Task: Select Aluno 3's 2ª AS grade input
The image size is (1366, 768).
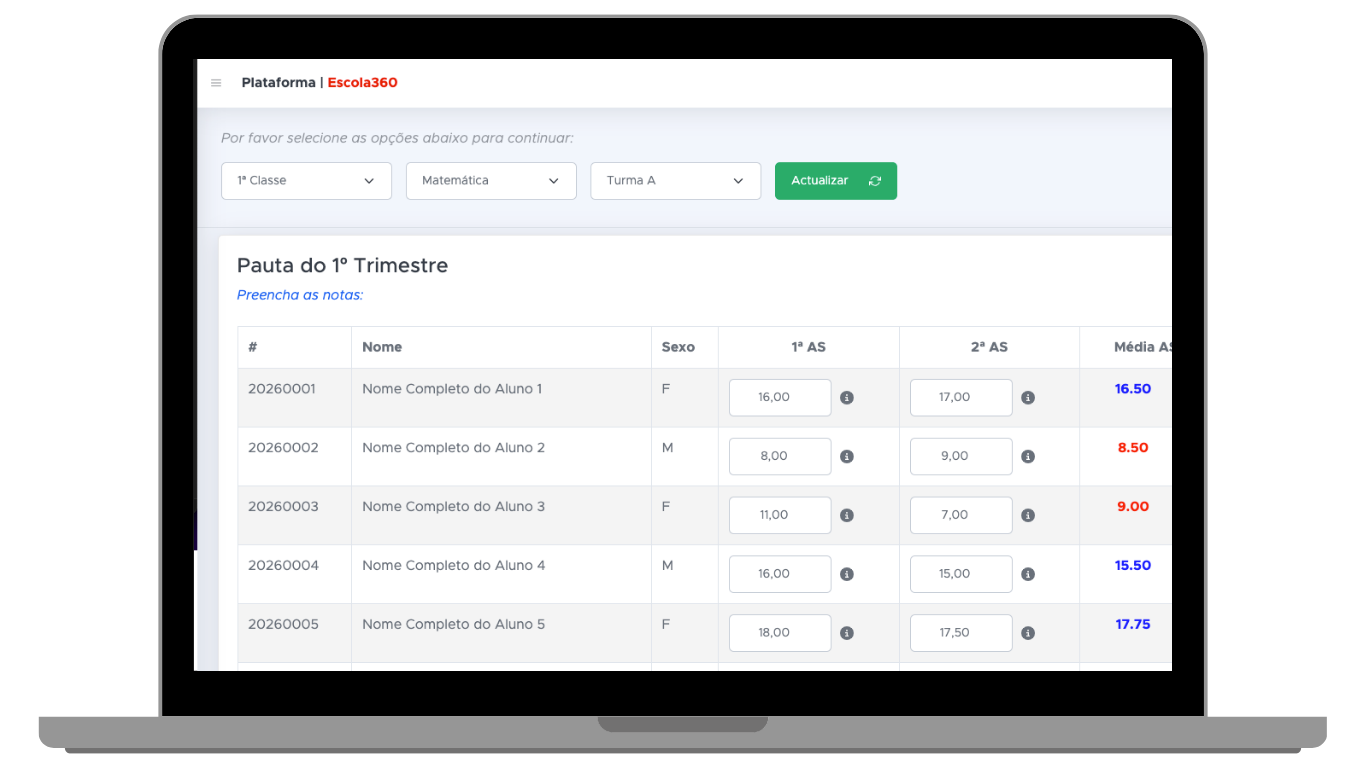Action: 960,516
